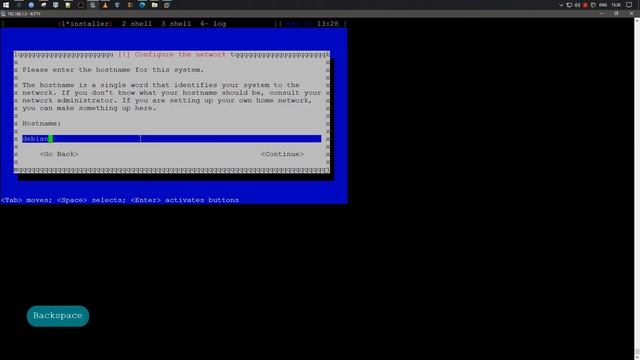Image resolution: width=640 pixels, height=360 pixels.
Task: Click 'Please enter the hostname for this system.'
Action: pyautogui.click(x=113, y=70)
